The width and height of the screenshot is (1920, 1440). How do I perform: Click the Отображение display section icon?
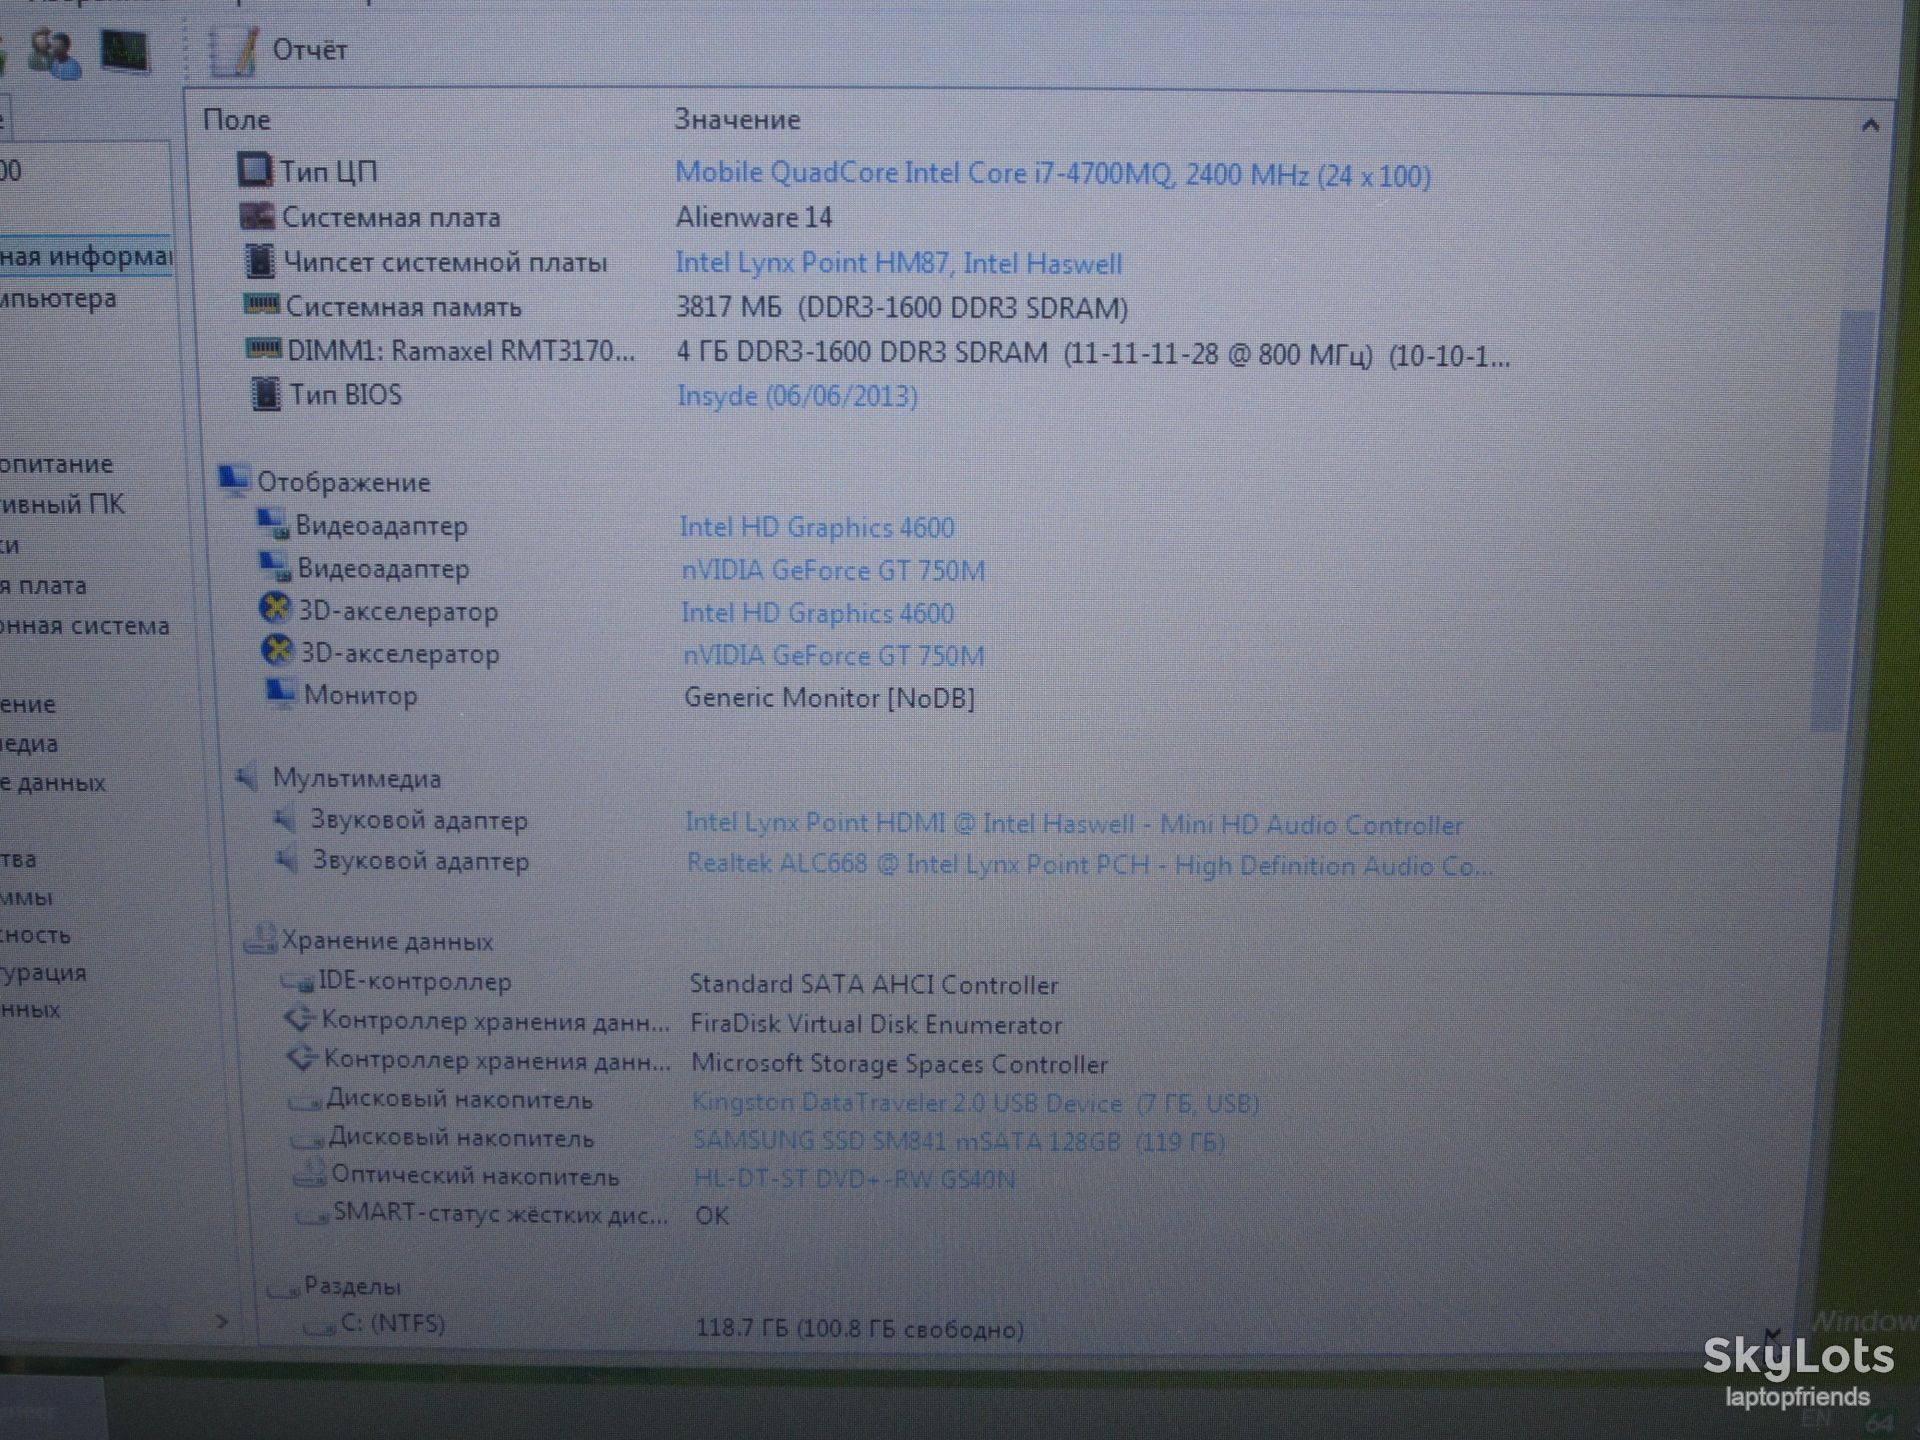pos(234,480)
